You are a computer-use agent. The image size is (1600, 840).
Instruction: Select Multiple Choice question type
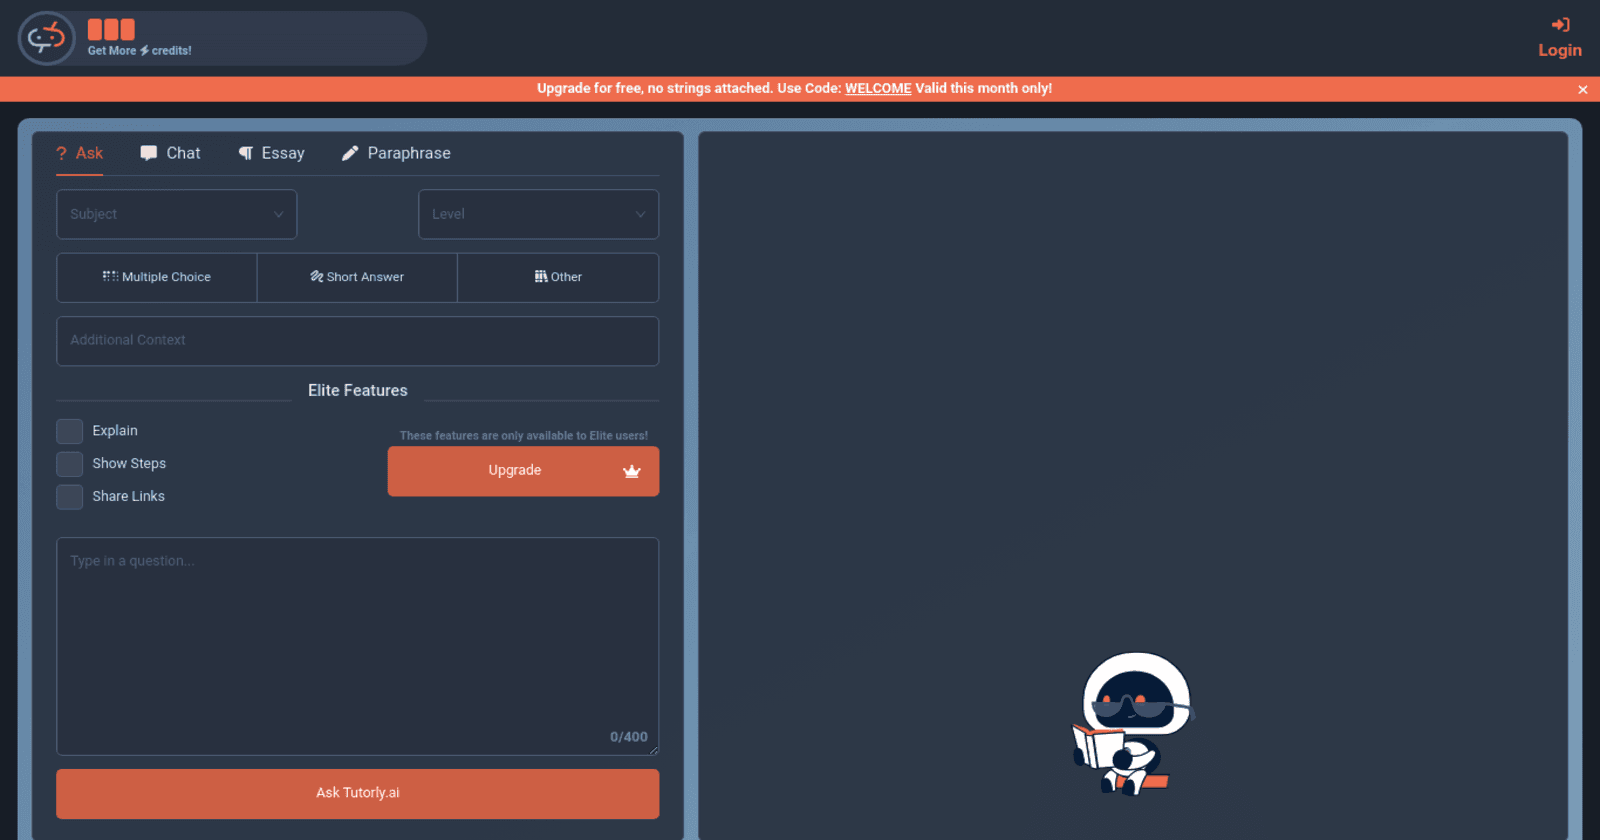157,277
